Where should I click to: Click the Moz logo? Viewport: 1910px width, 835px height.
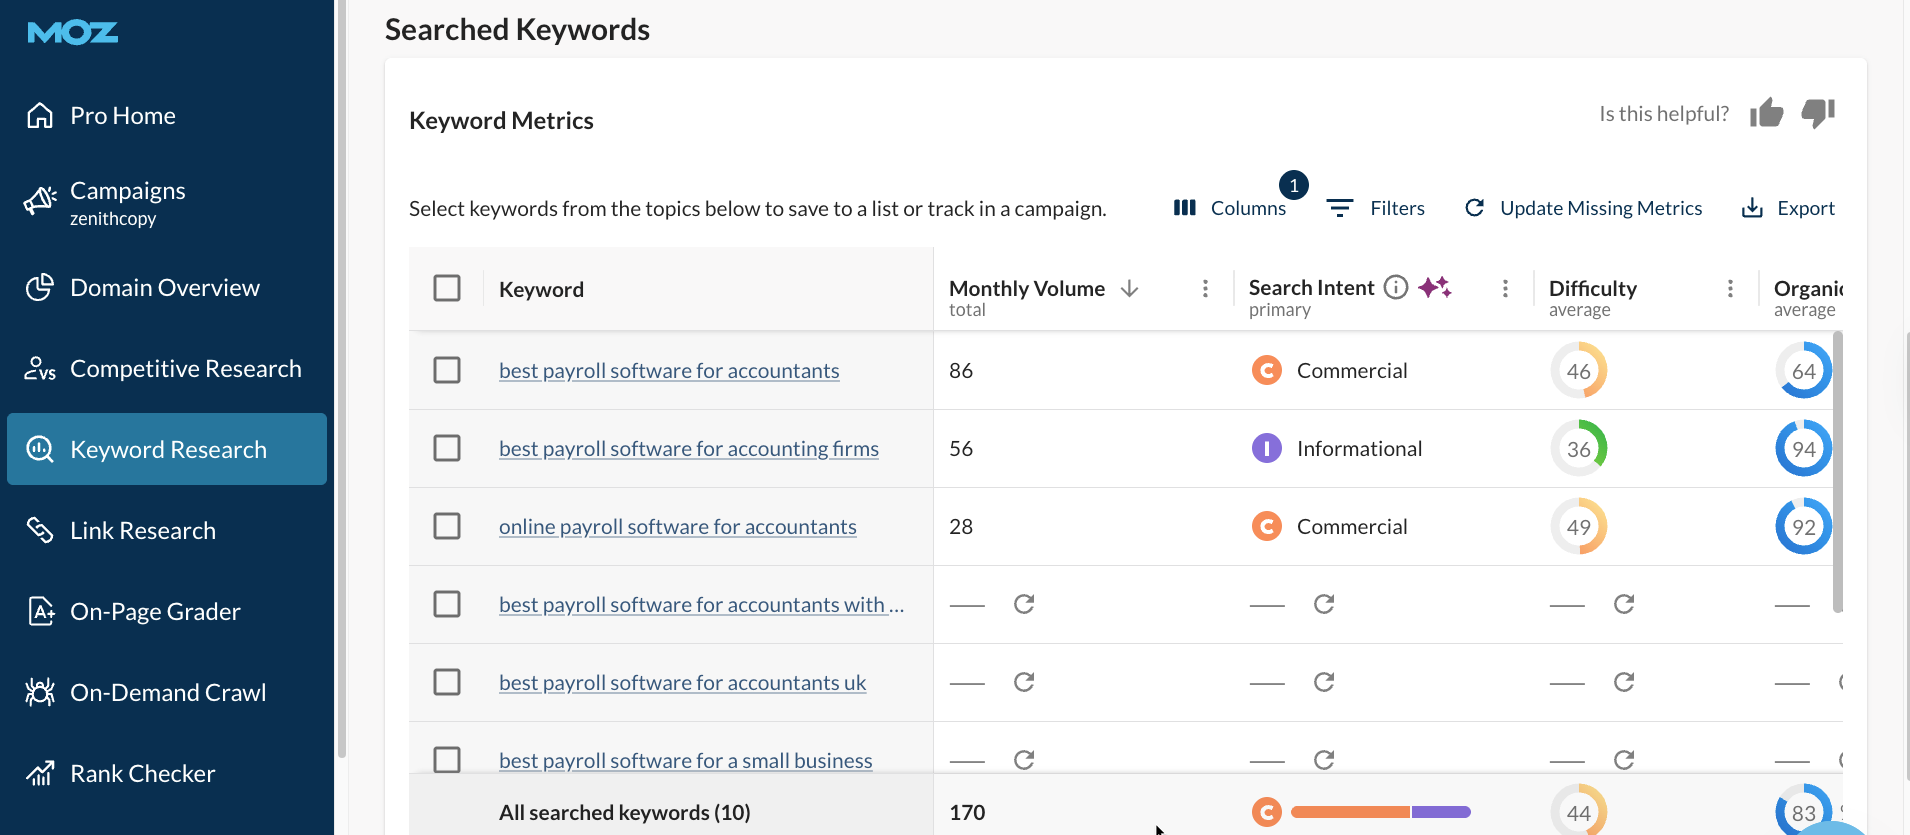point(73,33)
